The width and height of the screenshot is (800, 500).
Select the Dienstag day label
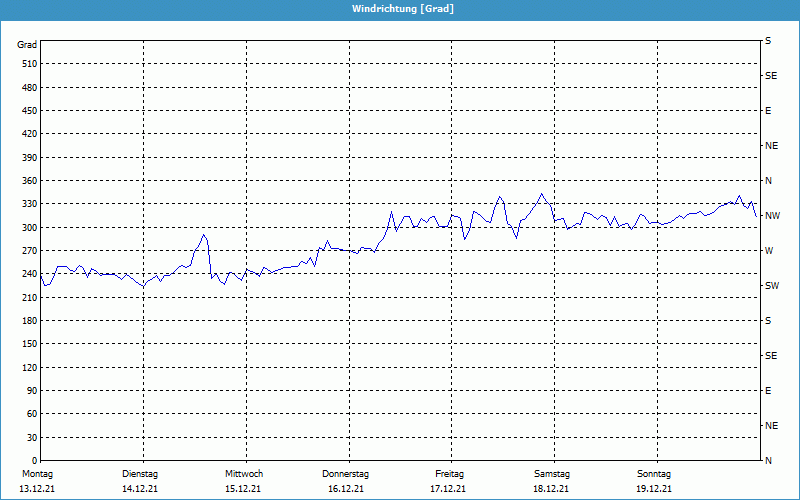click(140, 473)
